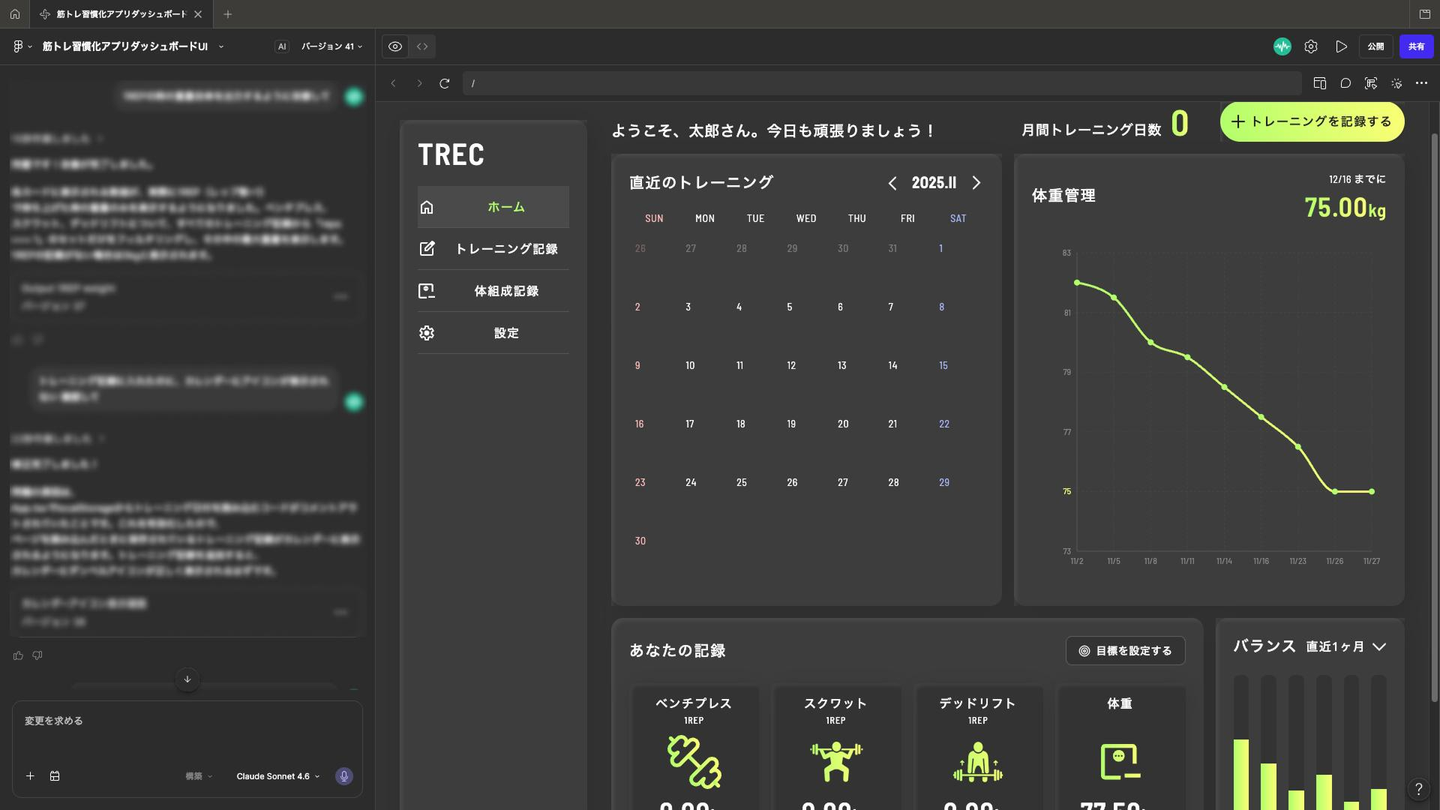Give thumbs up to the chat response
The height and width of the screenshot is (810, 1440).
coord(18,656)
